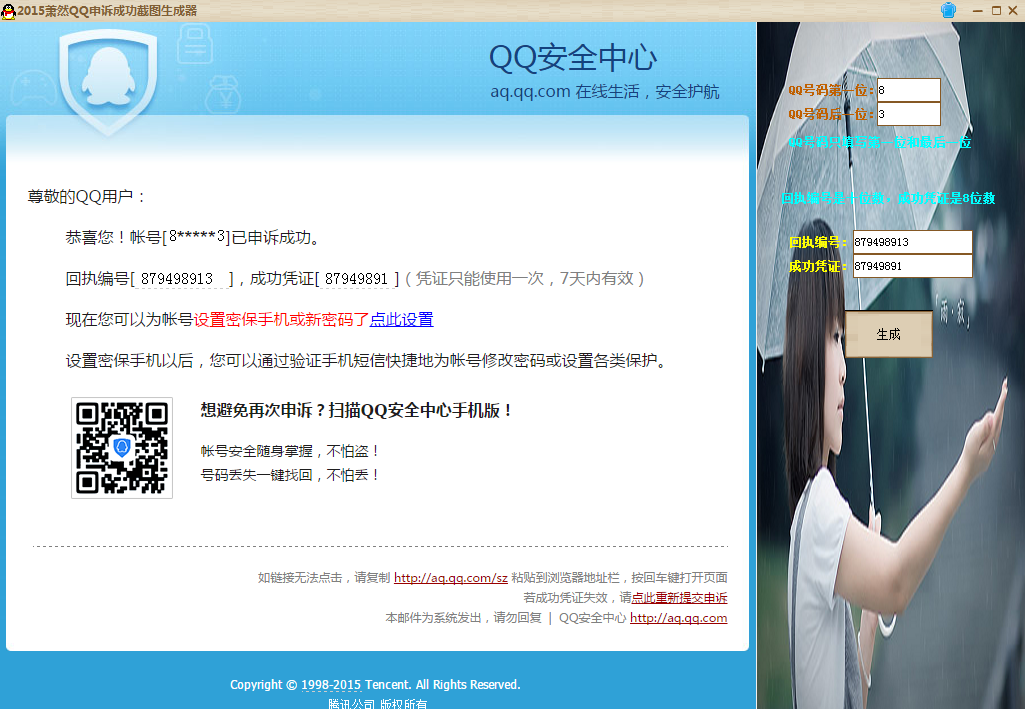Image resolution: width=1025 pixels, height=709 pixels.
Task: Click the padlock icon in the blue banner
Action: (195, 45)
